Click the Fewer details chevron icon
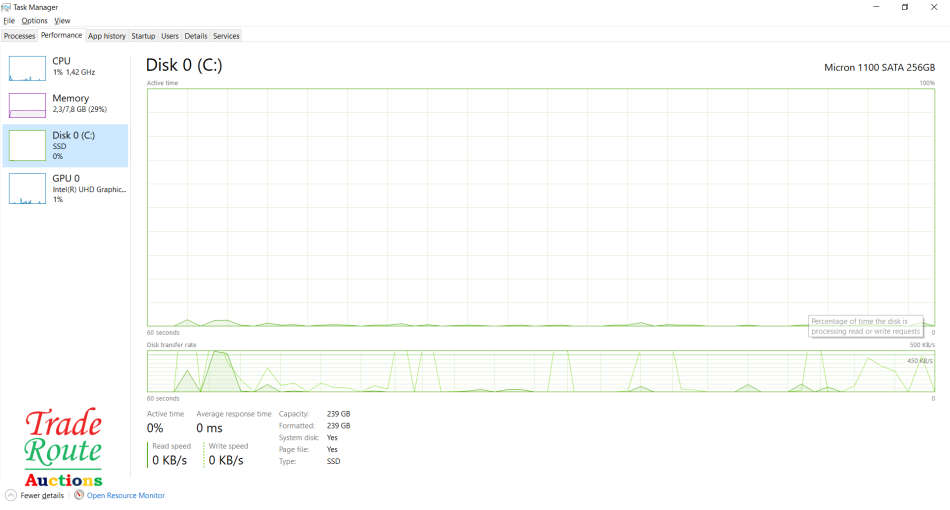This screenshot has height=510, width=950. click(x=11, y=495)
